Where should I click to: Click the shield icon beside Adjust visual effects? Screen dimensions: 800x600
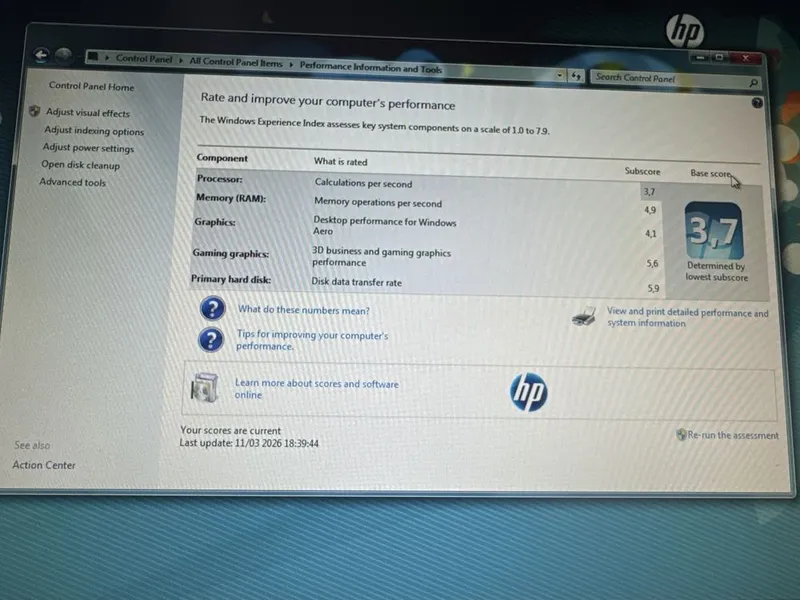[34, 111]
